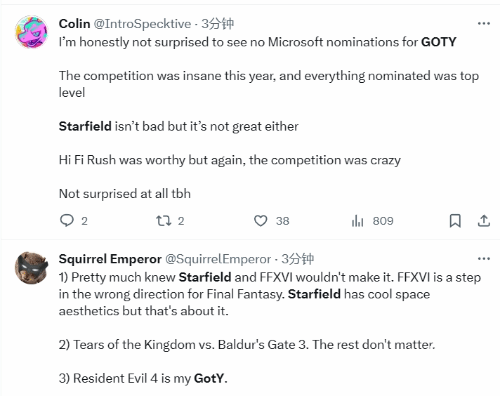500x396 pixels.
Task: Click the display name Squirrel Emperor
Action: (x=110, y=259)
